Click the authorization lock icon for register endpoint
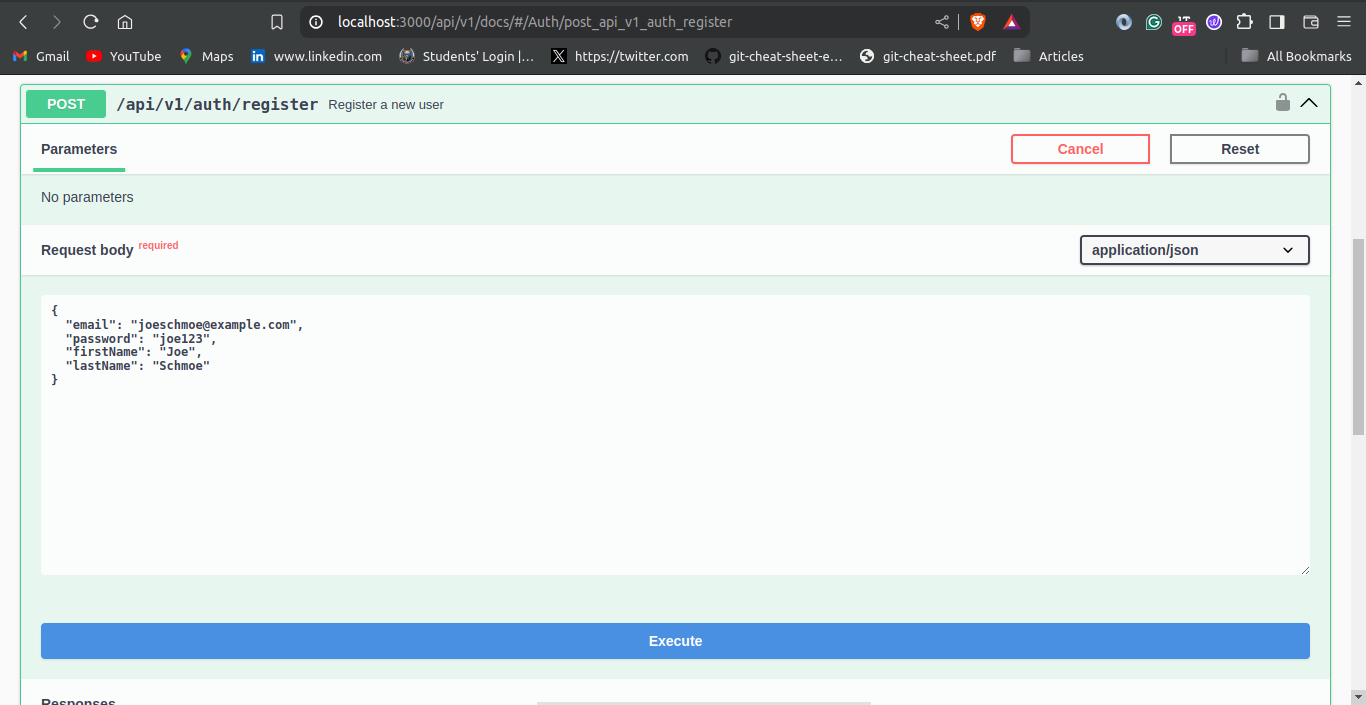1366x705 pixels. [1282, 102]
